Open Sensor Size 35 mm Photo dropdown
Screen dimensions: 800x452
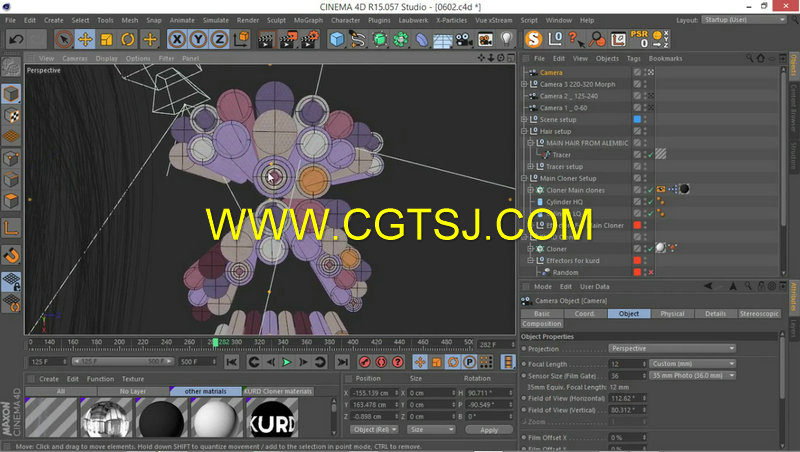point(692,375)
